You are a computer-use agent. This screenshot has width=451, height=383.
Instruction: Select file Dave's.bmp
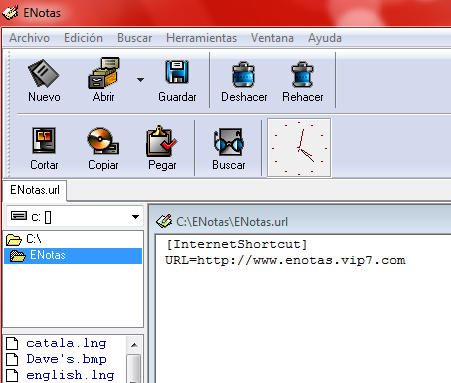(x=66, y=359)
